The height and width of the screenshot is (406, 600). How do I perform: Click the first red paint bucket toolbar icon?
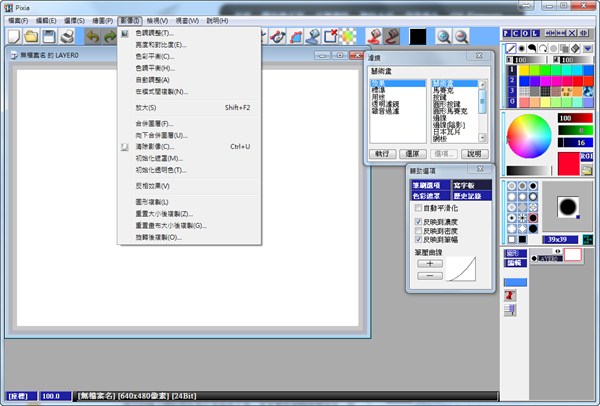click(374, 37)
